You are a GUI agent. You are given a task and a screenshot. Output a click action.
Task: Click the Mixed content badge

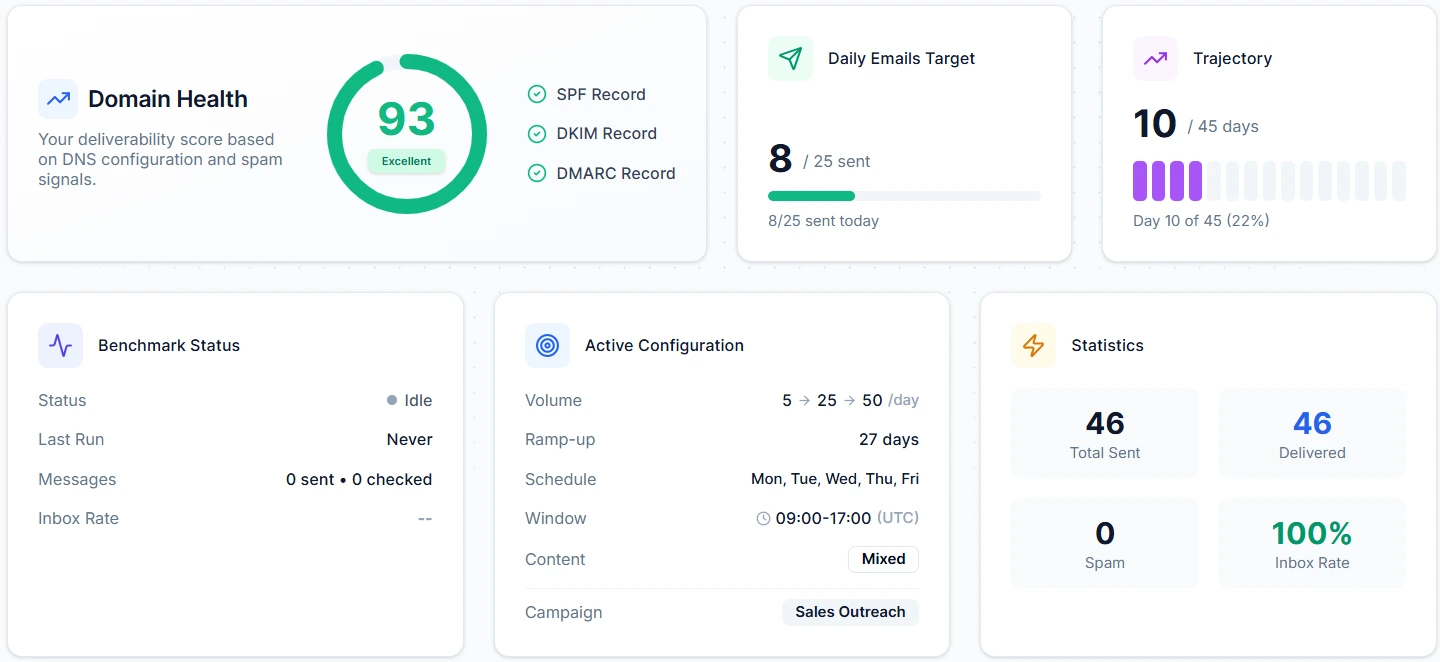tap(883, 559)
